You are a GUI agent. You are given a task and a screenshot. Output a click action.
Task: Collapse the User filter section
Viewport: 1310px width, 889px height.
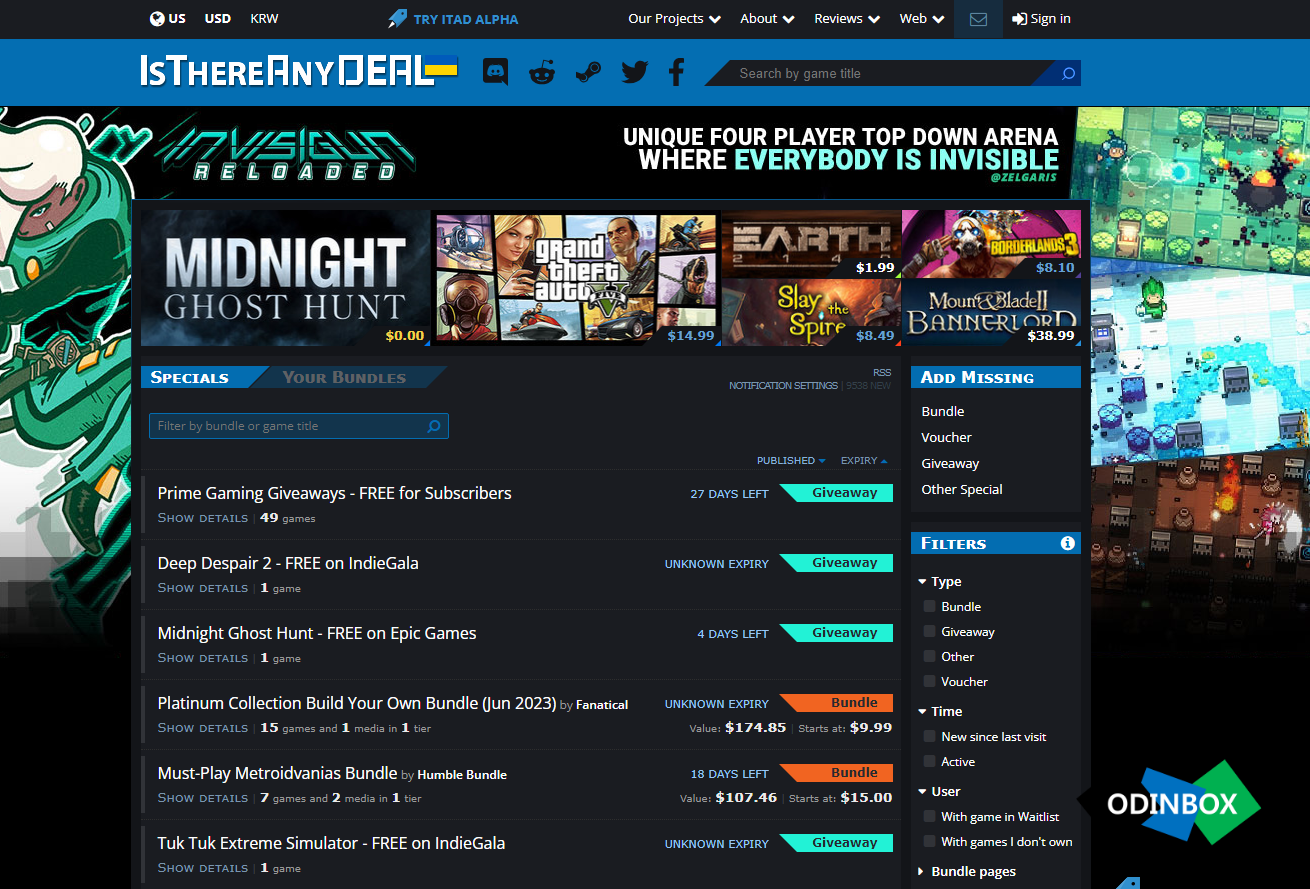(x=939, y=791)
